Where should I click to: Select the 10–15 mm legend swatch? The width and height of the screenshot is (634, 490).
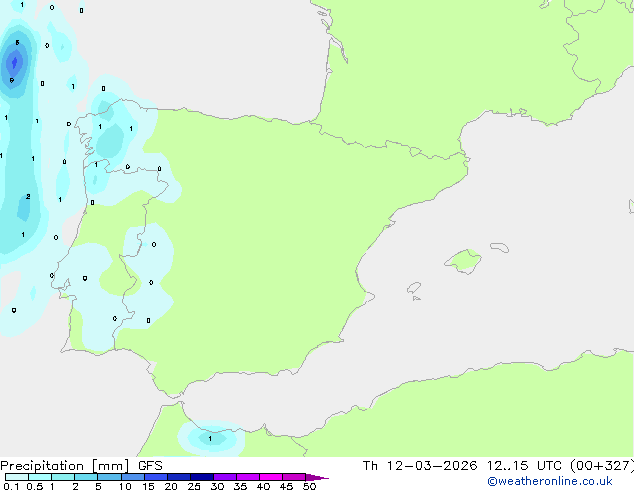(132, 477)
